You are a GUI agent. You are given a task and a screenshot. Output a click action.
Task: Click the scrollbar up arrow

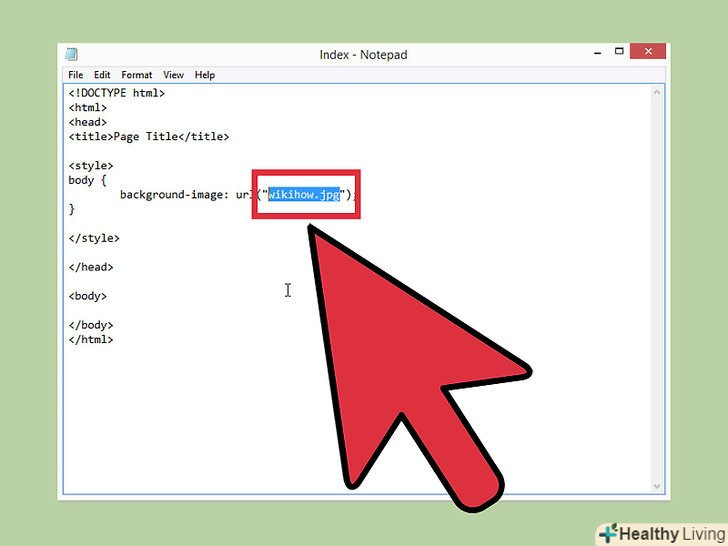(656, 92)
